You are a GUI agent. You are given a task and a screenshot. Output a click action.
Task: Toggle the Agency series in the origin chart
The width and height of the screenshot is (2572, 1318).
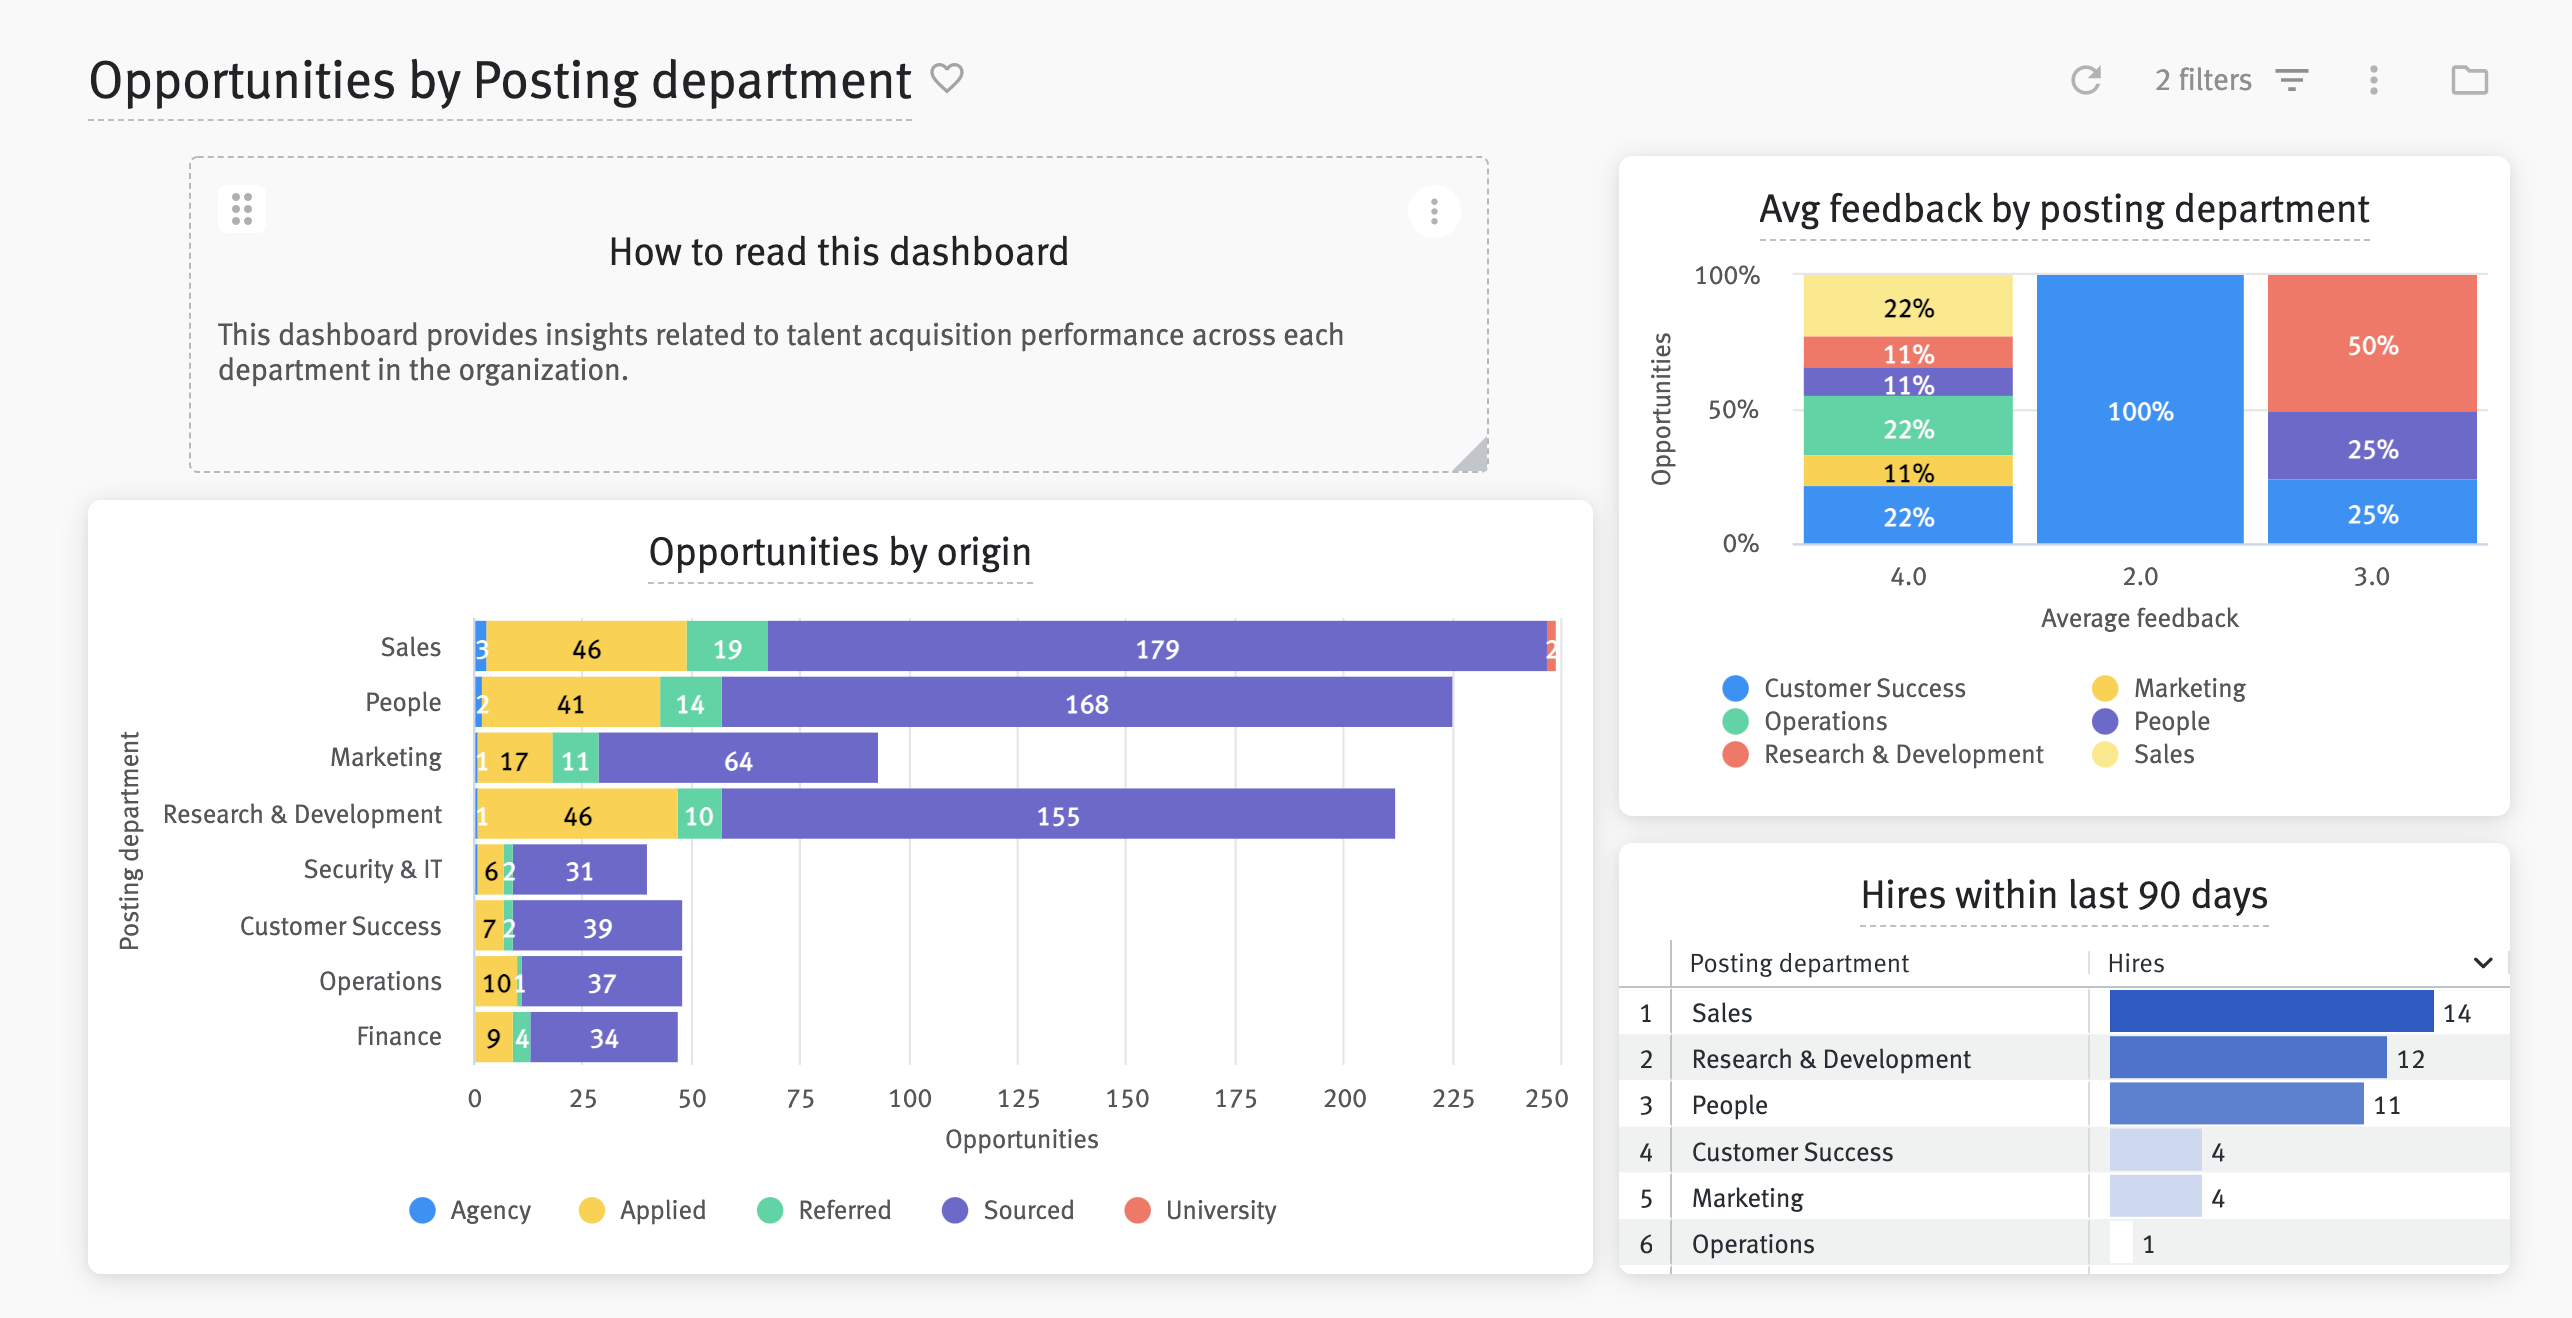[x=422, y=1210]
